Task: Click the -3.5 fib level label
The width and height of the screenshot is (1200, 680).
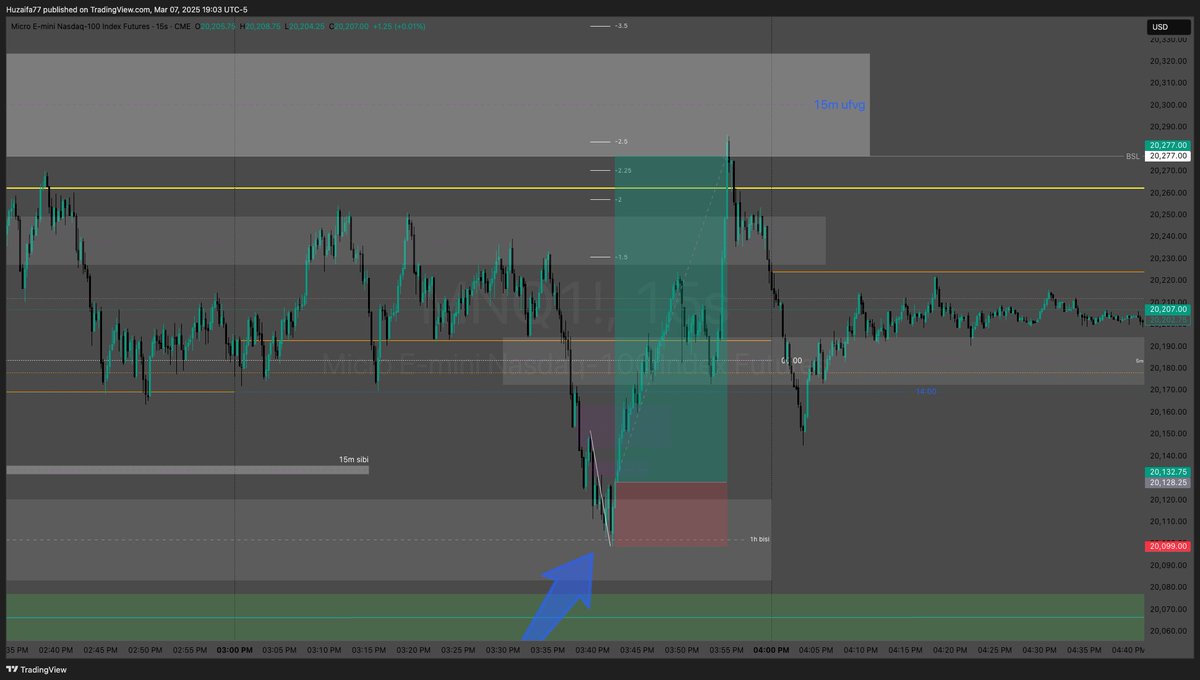Action: pyautogui.click(x=621, y=26)
